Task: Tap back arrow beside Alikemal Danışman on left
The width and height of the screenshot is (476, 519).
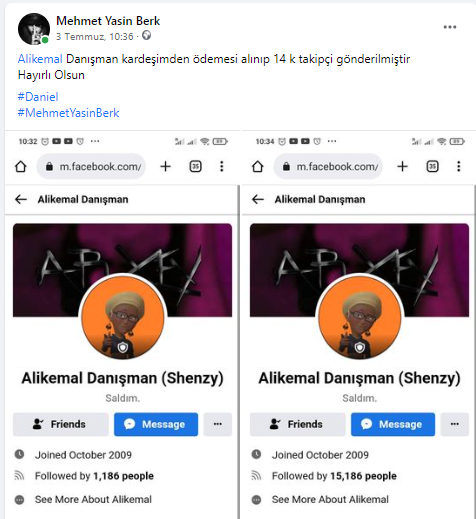Action: point(21,199)
